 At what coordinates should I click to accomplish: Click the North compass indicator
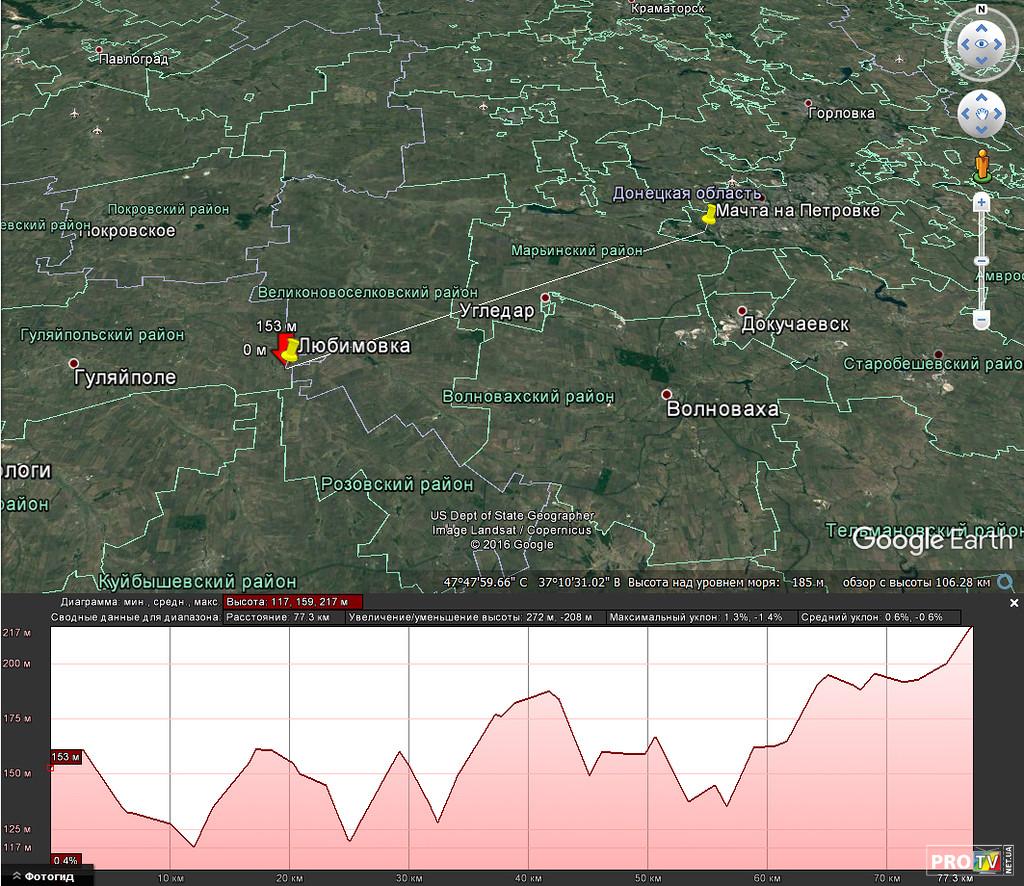tap(982, 10)
